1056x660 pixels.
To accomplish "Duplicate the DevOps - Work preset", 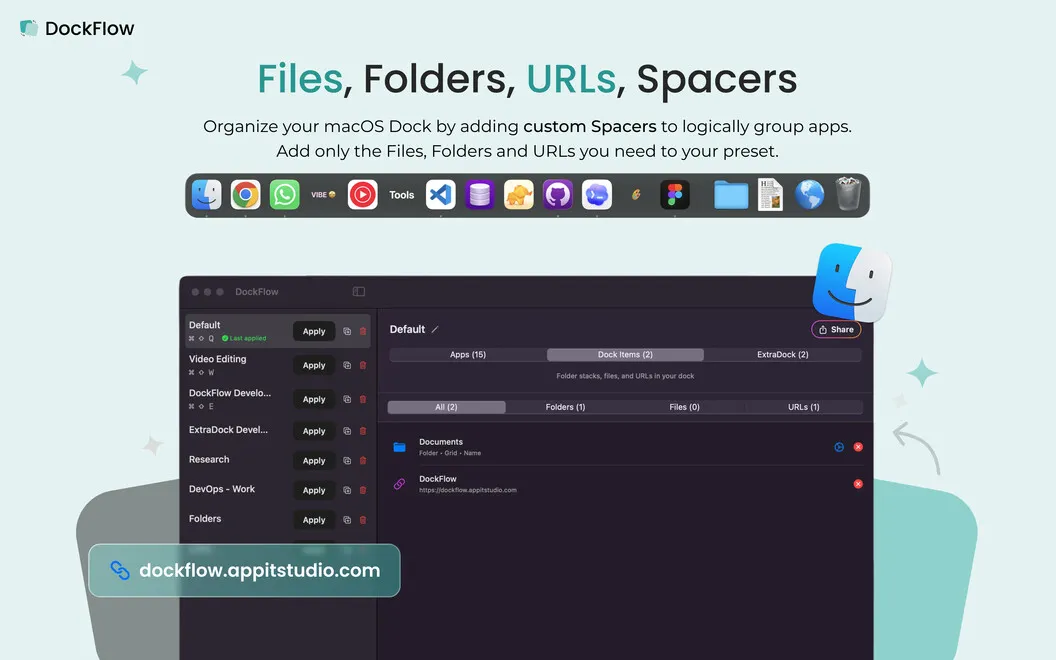I will [347, 490].
